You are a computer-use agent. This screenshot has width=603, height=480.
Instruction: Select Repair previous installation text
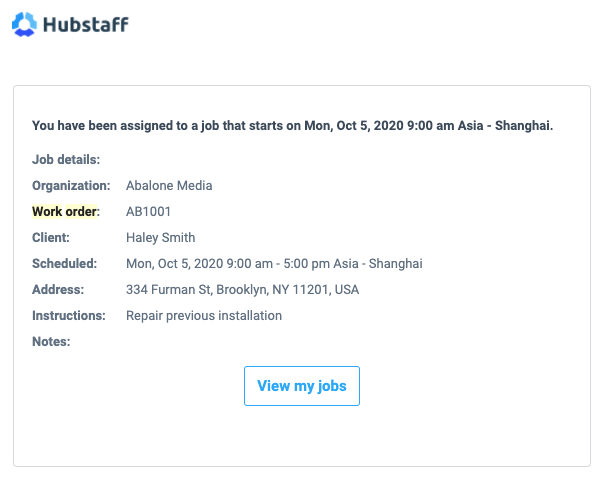(x=204, y=315)
